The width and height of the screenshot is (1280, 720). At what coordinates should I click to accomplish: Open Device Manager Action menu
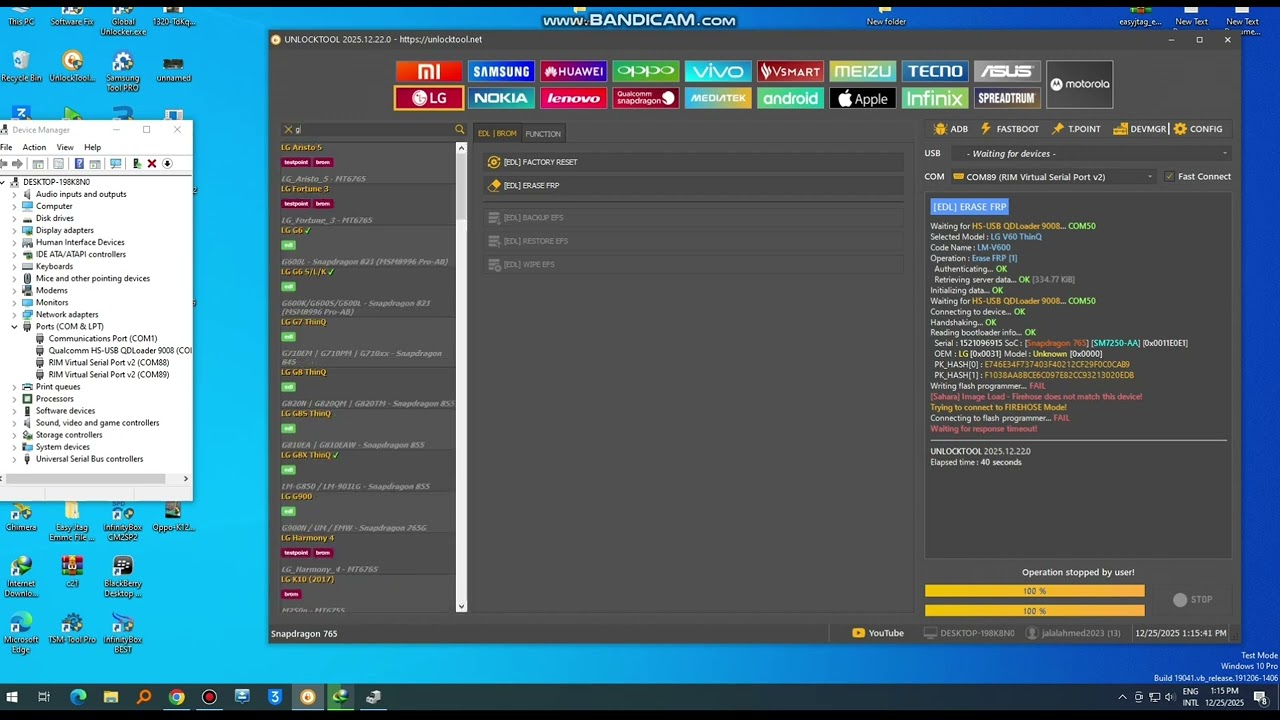pos(34,147)
